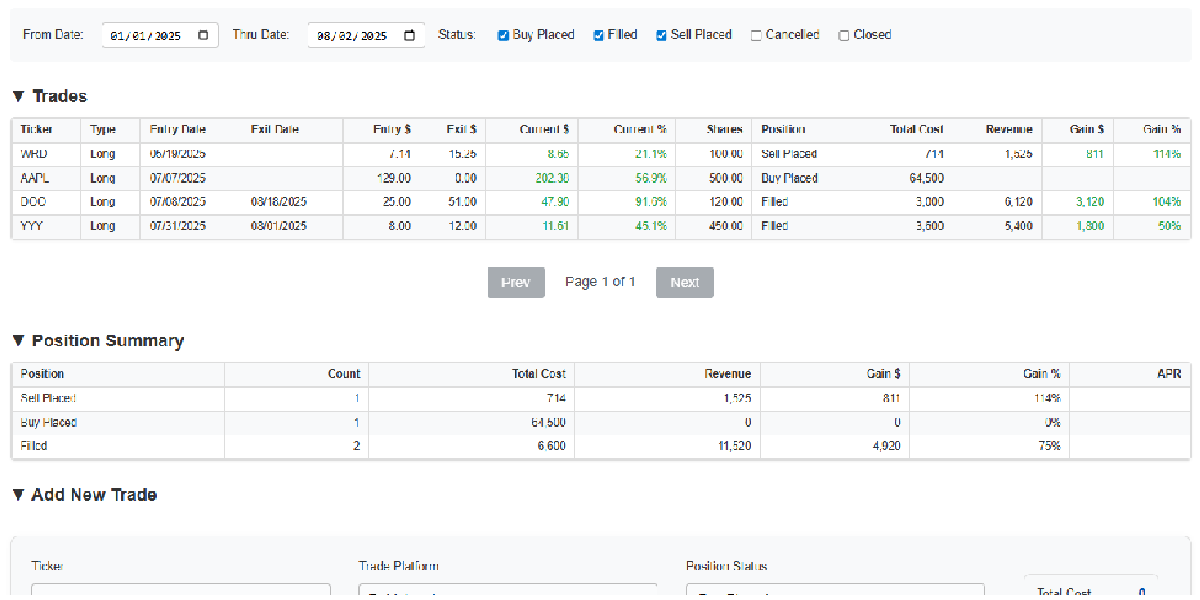Open the Thru Date calendar picker

click(x=409, y=33)
